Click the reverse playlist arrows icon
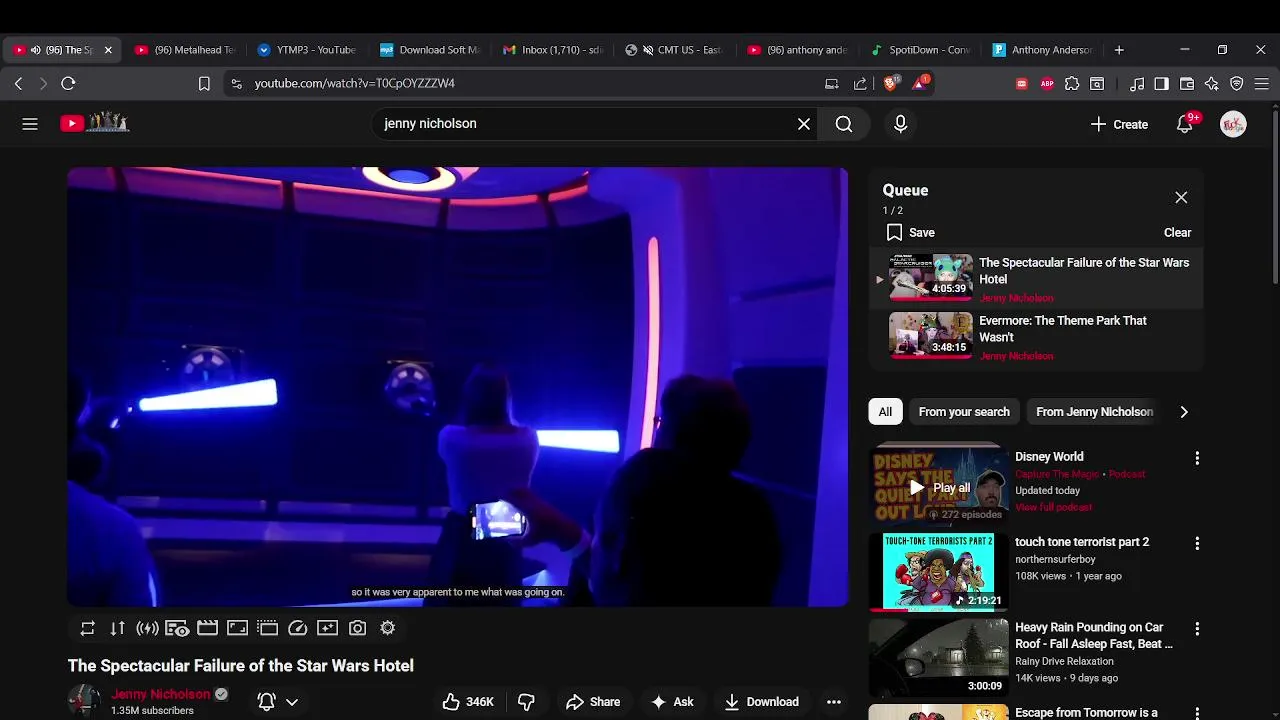1280x720 pixels. [117, 628]
